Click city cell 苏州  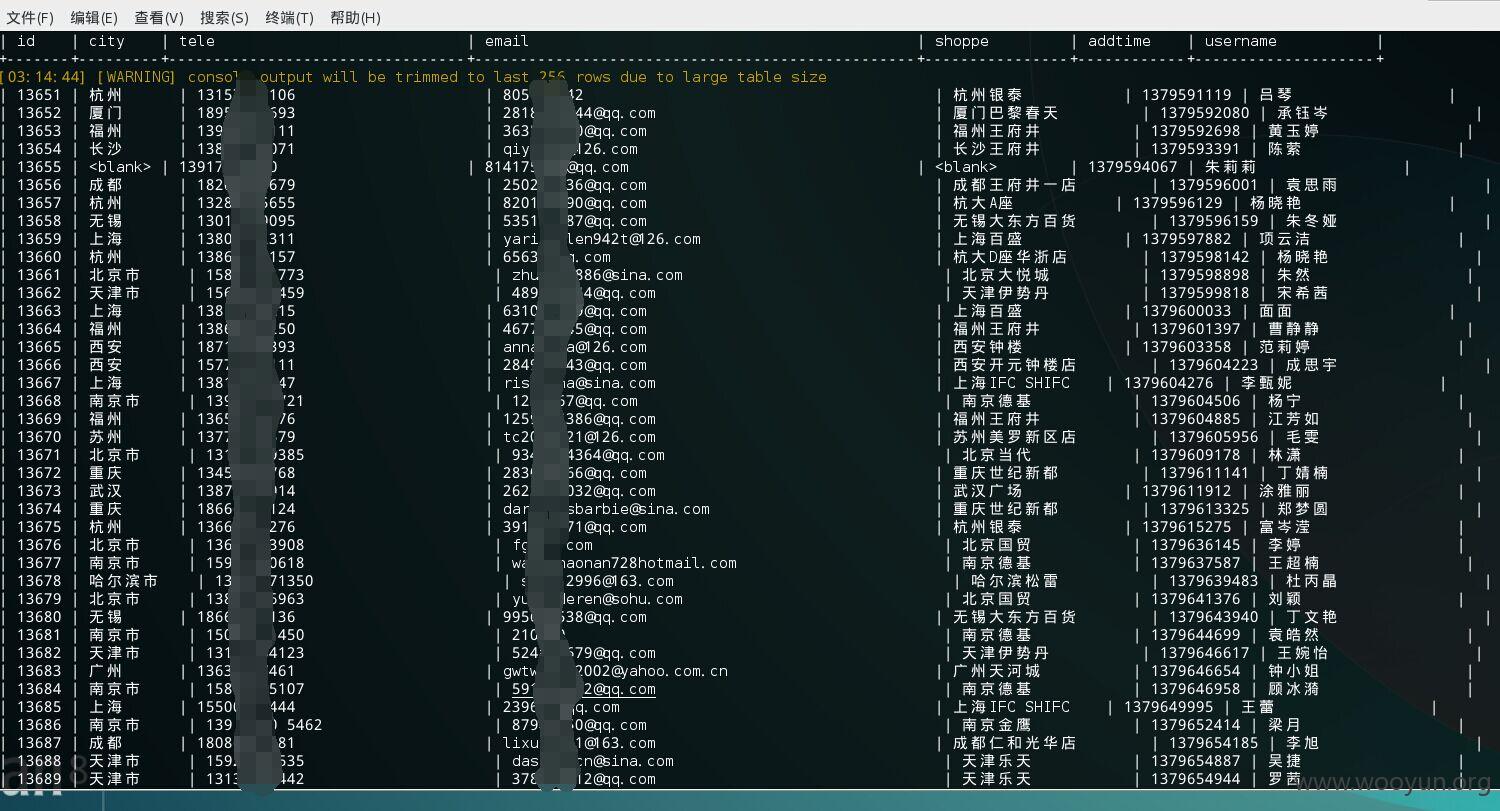[106, 437]
